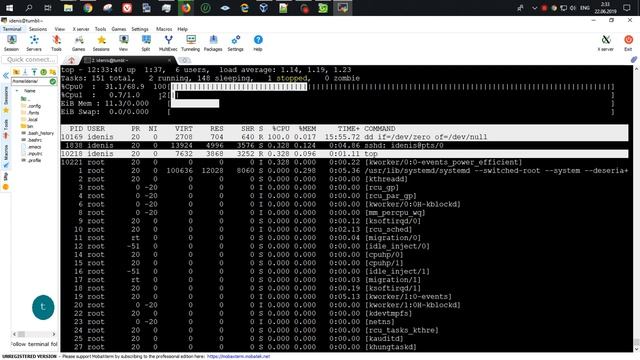Open the taskbar search icon
The image size is (640, 360).
point(29,8)
